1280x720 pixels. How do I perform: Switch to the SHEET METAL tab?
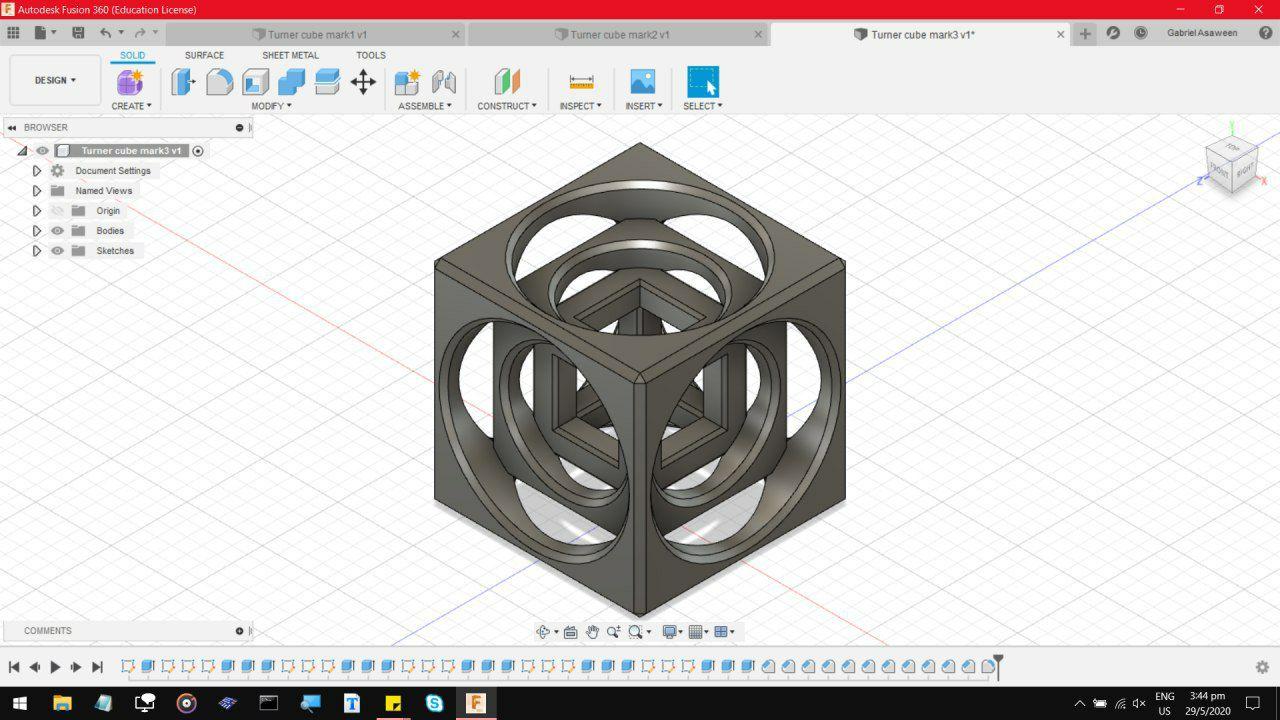[x=290, y=56]
